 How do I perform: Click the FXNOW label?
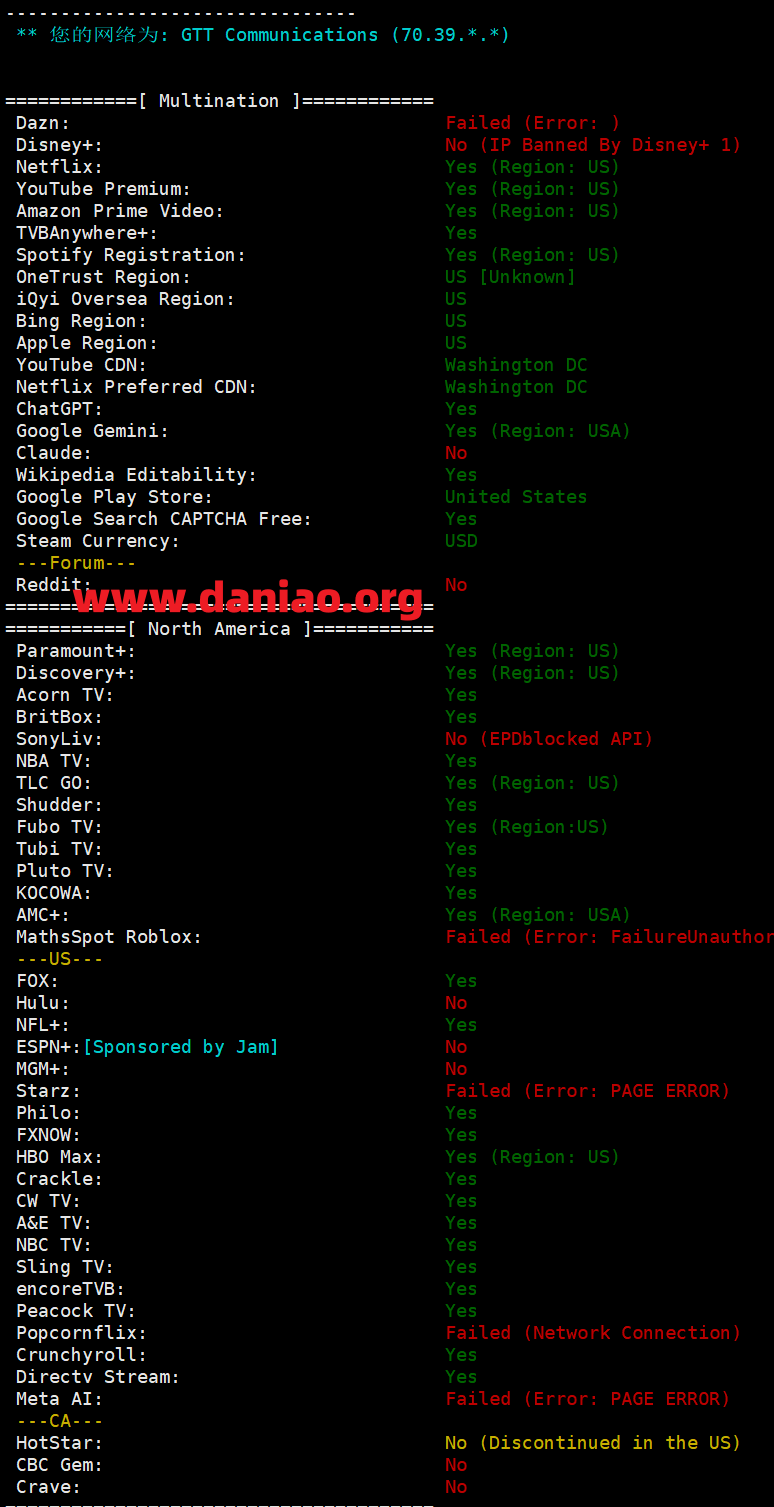[48, 1135]
